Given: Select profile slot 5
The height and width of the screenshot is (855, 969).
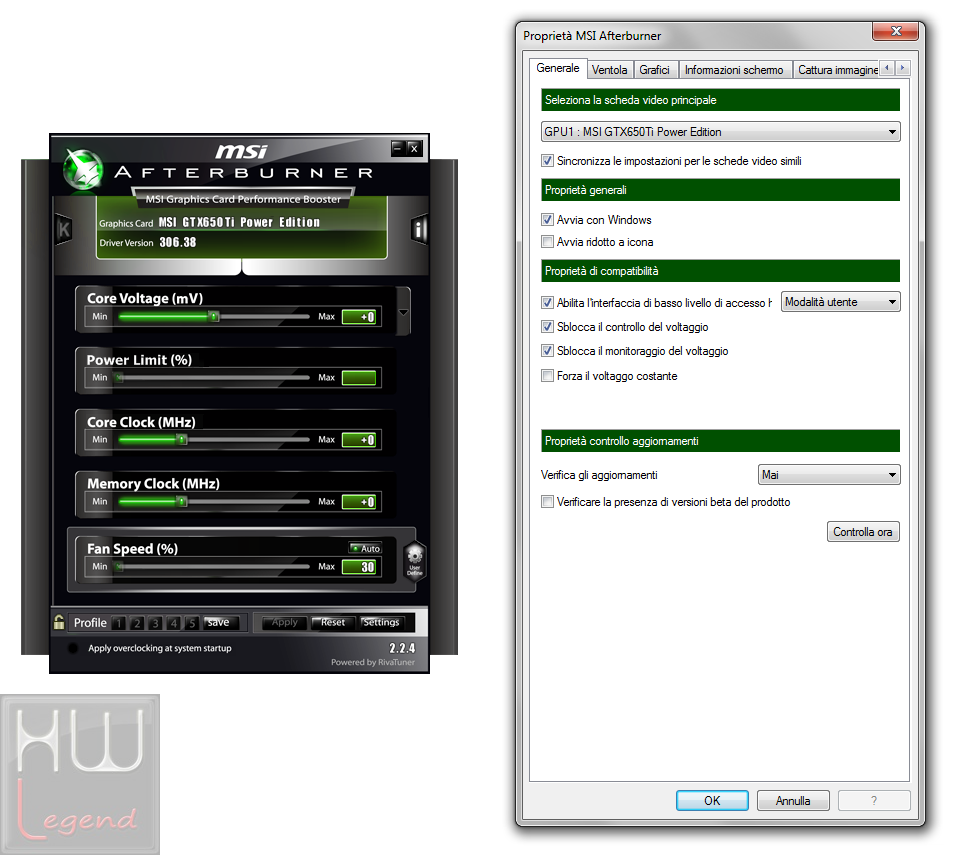Looking at the screenshot, I should pos(192,623).
